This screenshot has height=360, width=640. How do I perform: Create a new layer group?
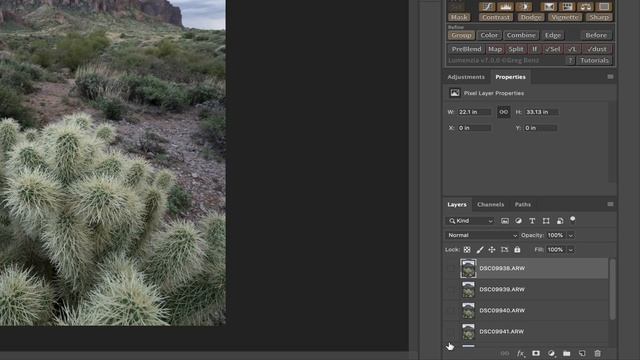pyautogui.click(x=567, y=353)
